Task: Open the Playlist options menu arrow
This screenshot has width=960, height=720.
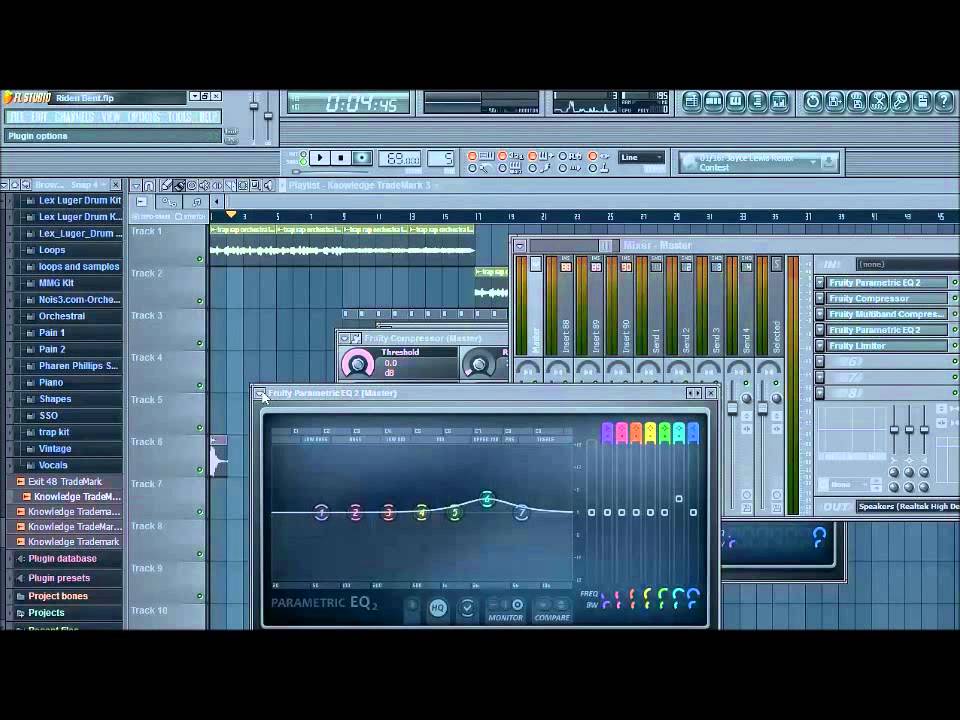Action: (x=136, y=185)
